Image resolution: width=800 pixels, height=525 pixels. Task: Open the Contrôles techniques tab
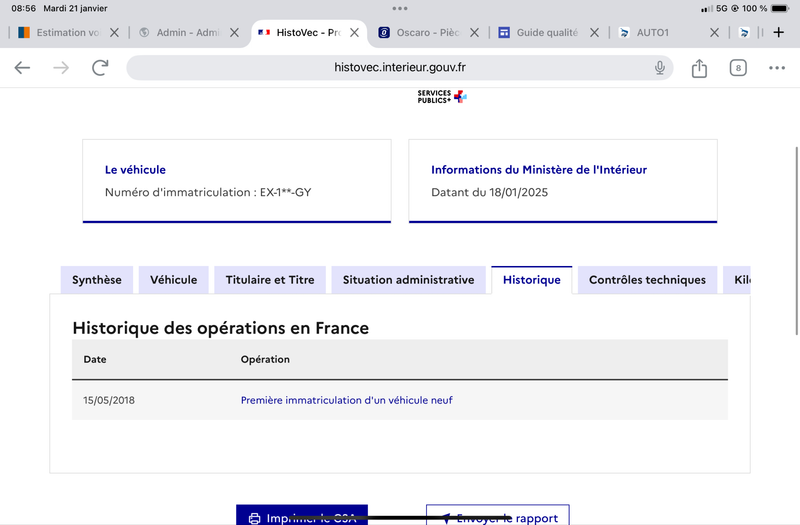pos(647,280)
